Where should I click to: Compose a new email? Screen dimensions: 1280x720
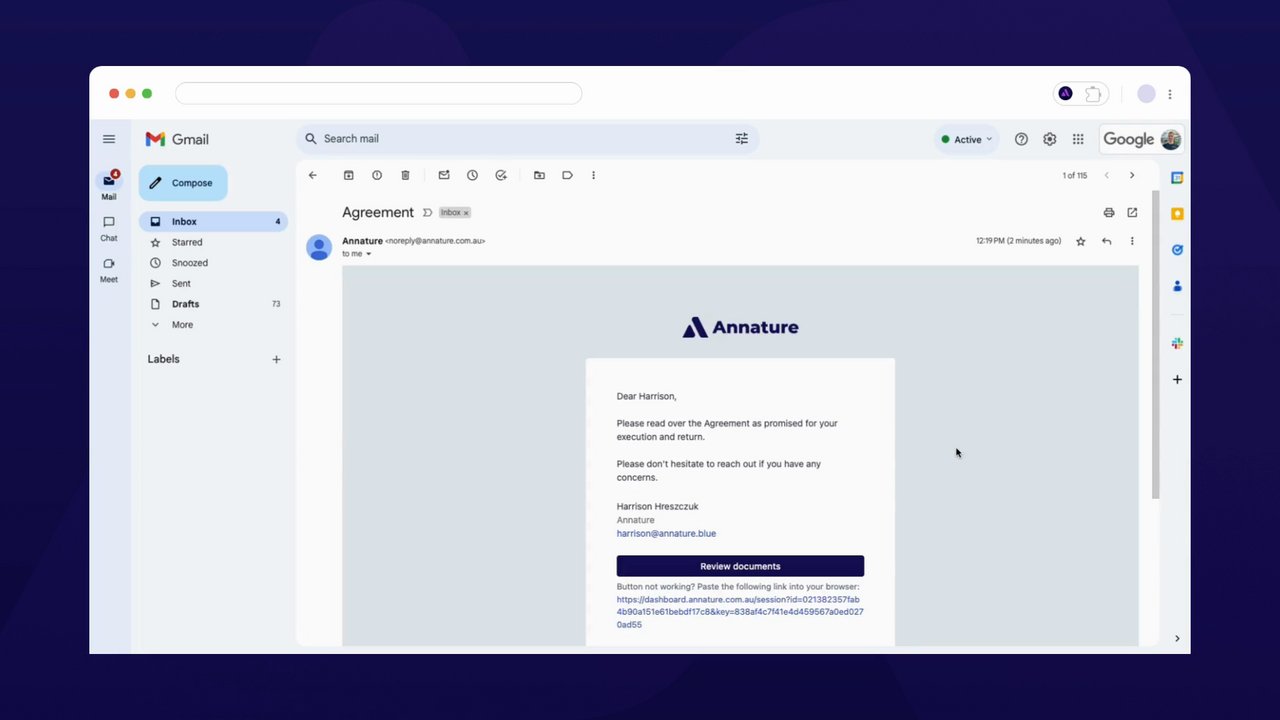183,183
